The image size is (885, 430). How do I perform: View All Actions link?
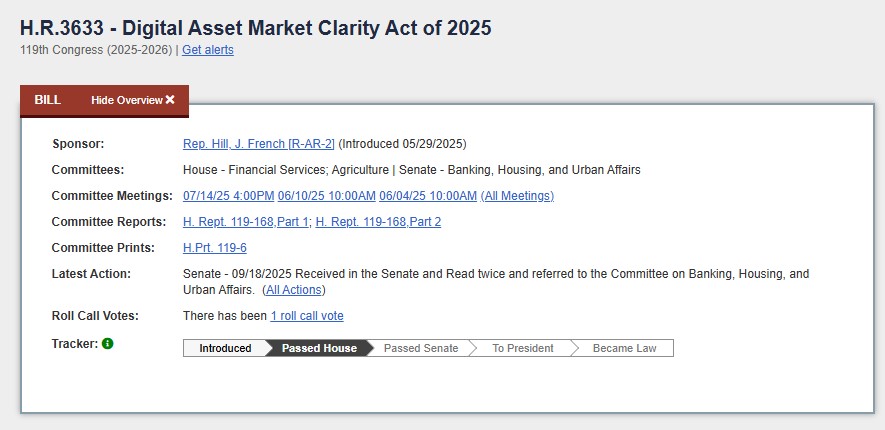294,290
